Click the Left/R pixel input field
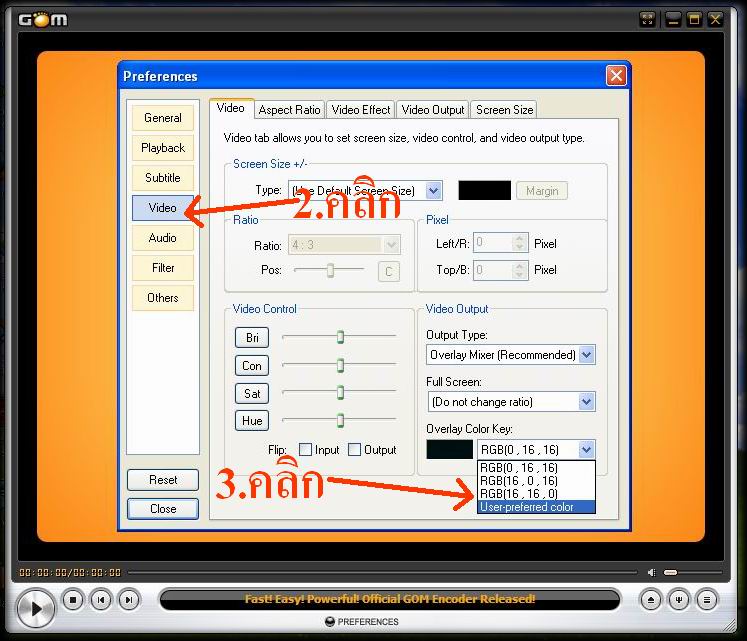The image size is (747, 641). tap(494, 243)
